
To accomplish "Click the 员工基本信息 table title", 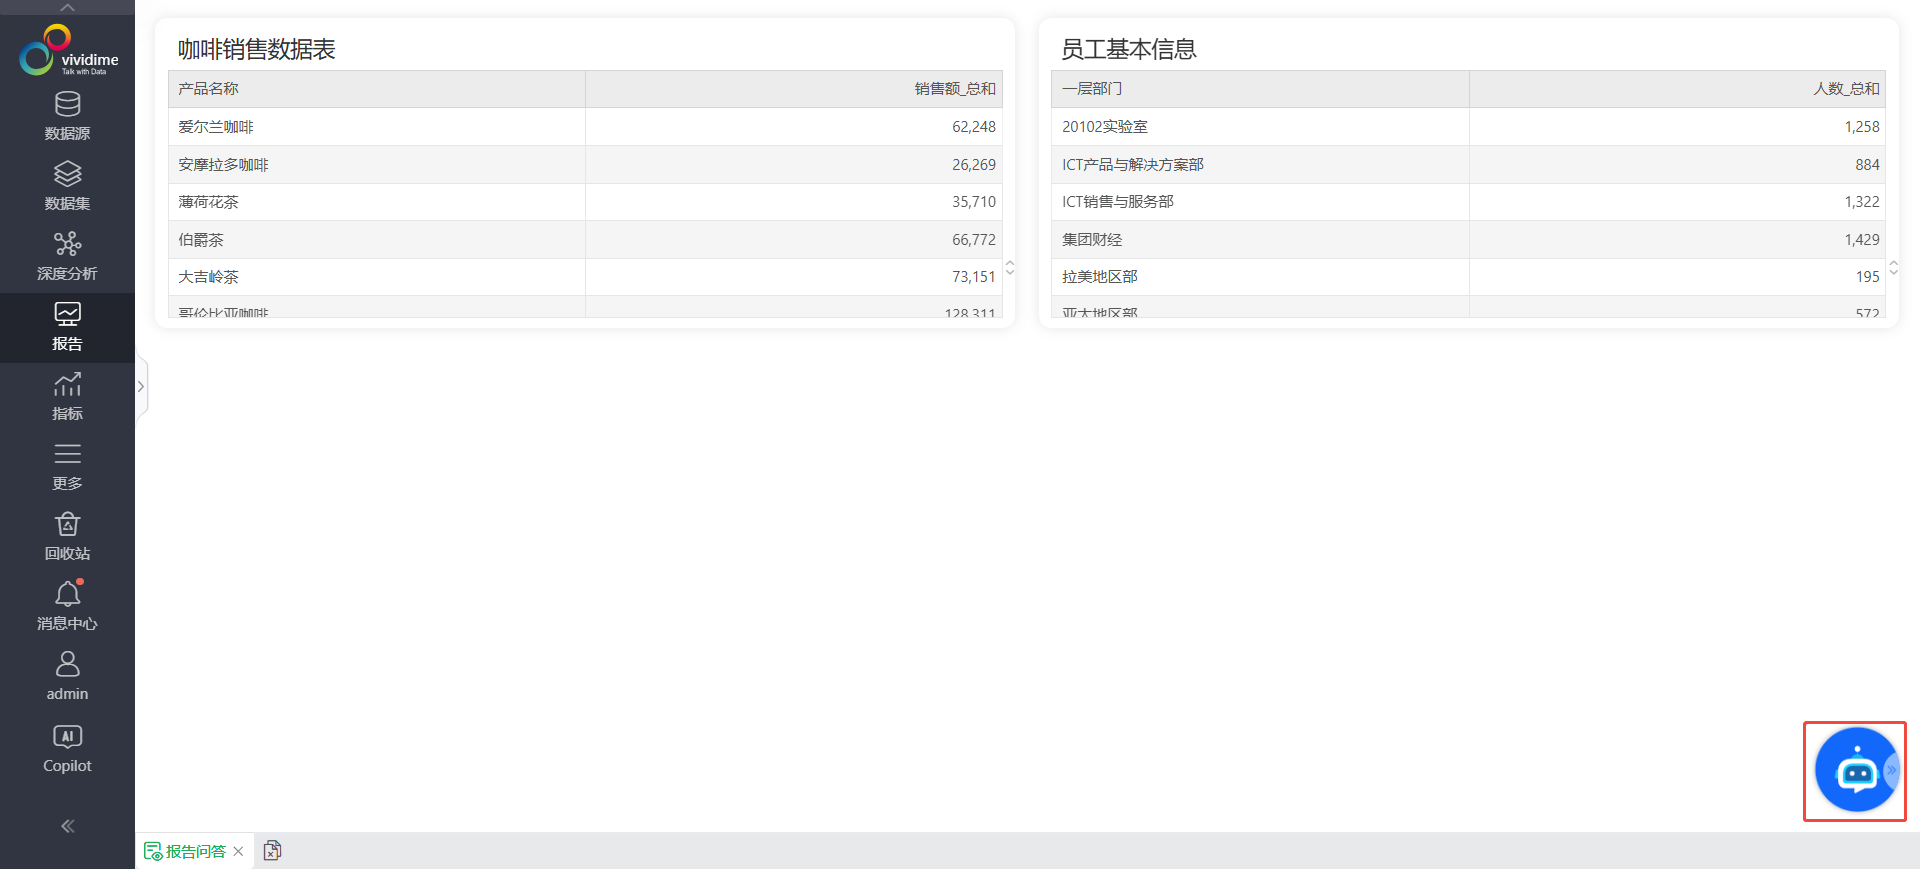I will click(x=1129, y=49).
